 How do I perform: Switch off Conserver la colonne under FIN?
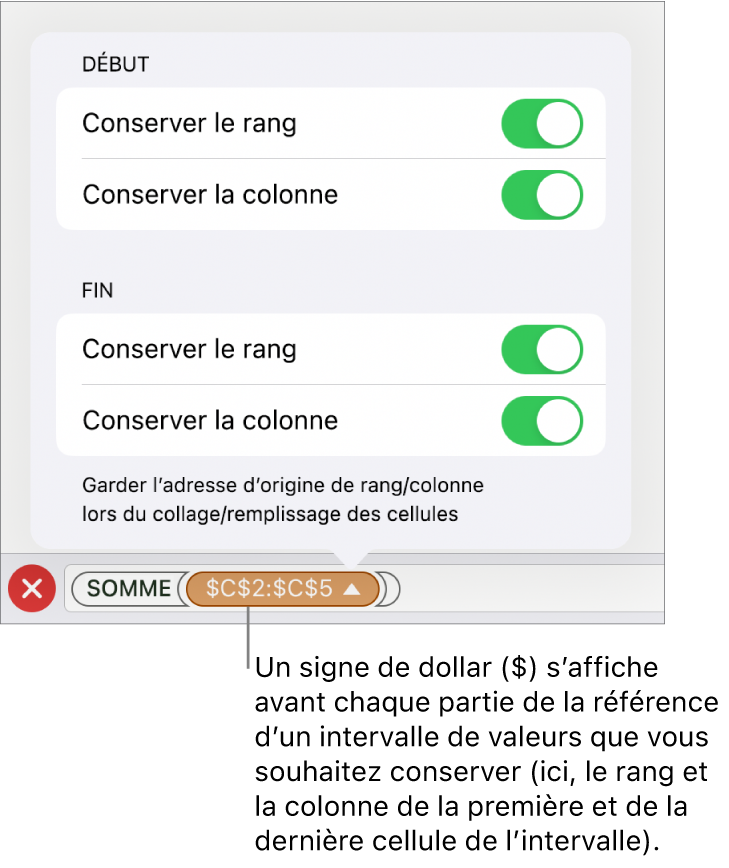[x=541, y=421]
